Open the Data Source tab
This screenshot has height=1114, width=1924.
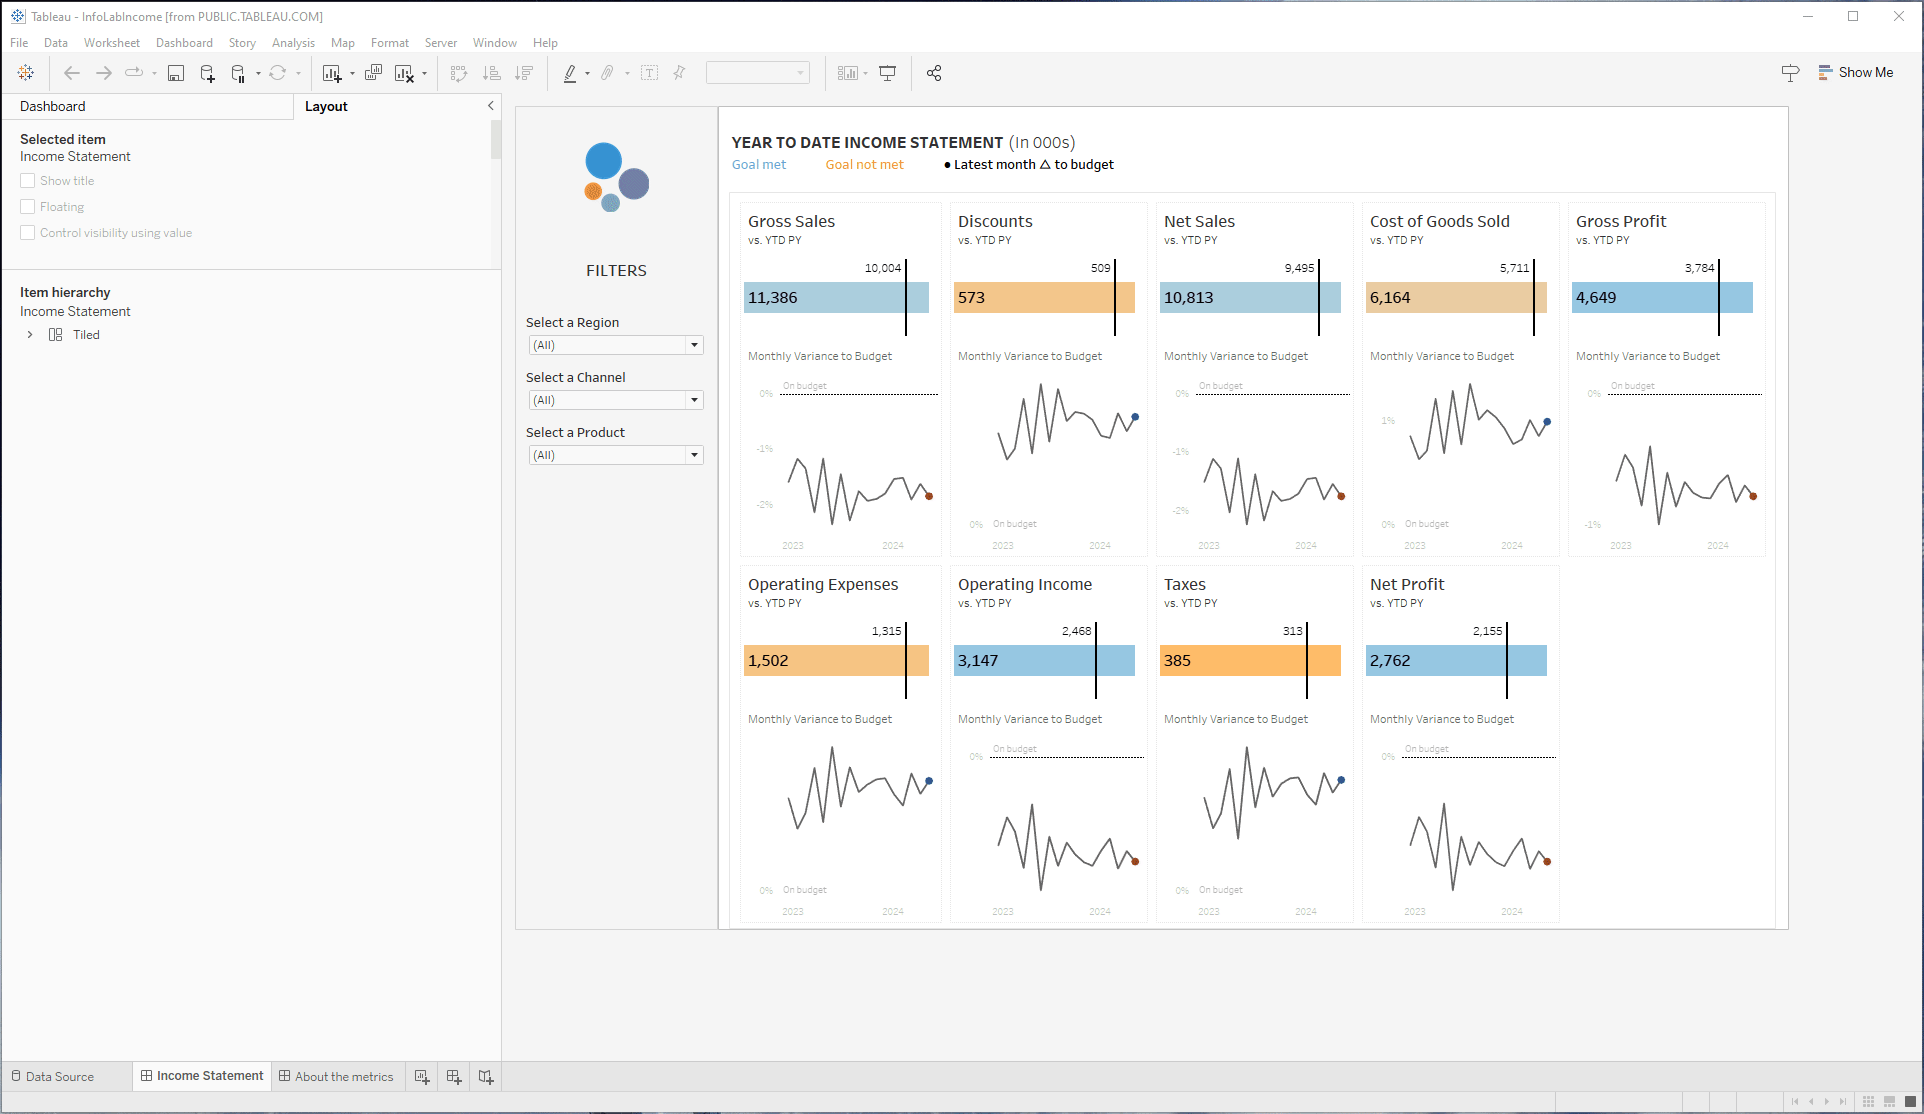53,1077
